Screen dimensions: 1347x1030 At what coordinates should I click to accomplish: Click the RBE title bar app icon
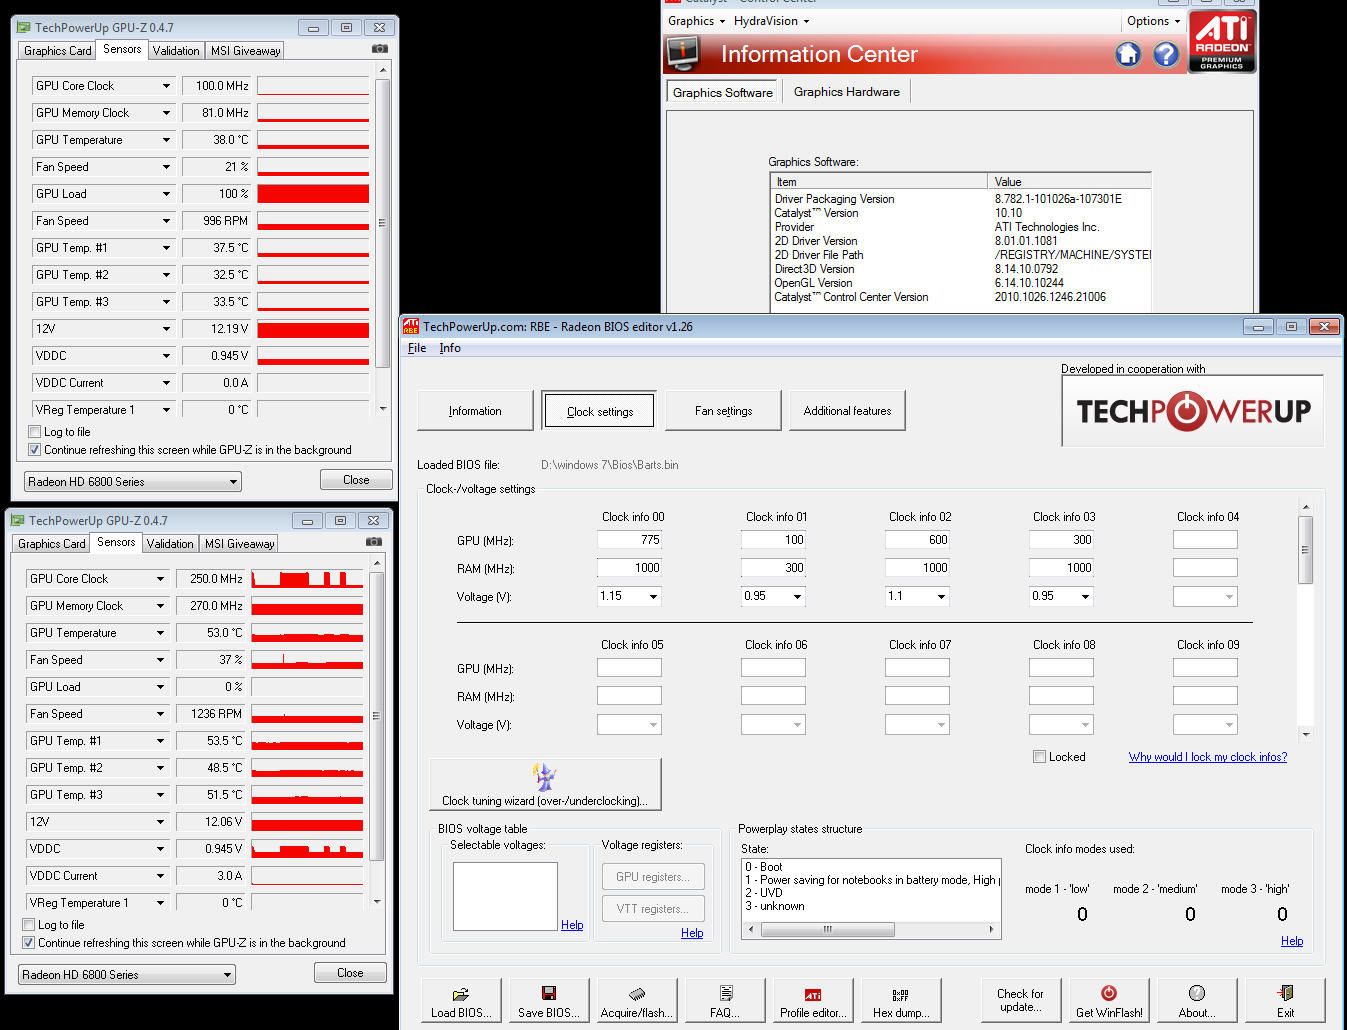(x=411, y=326)
